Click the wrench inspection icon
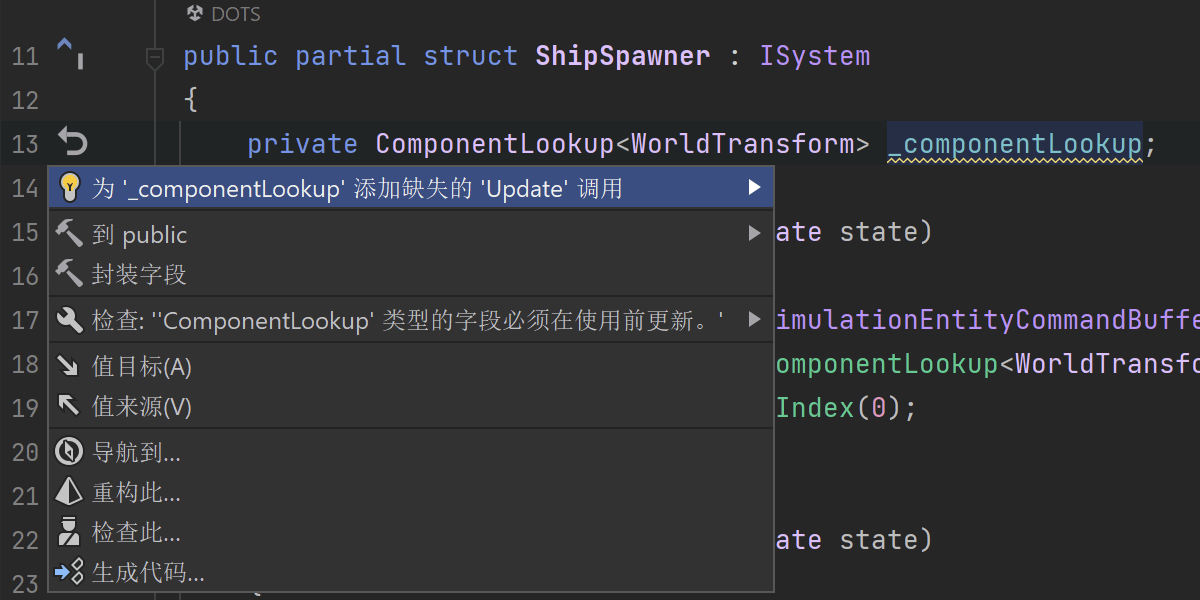The height and width of the screenshot is (600, 1200). (x=69, y=319)
